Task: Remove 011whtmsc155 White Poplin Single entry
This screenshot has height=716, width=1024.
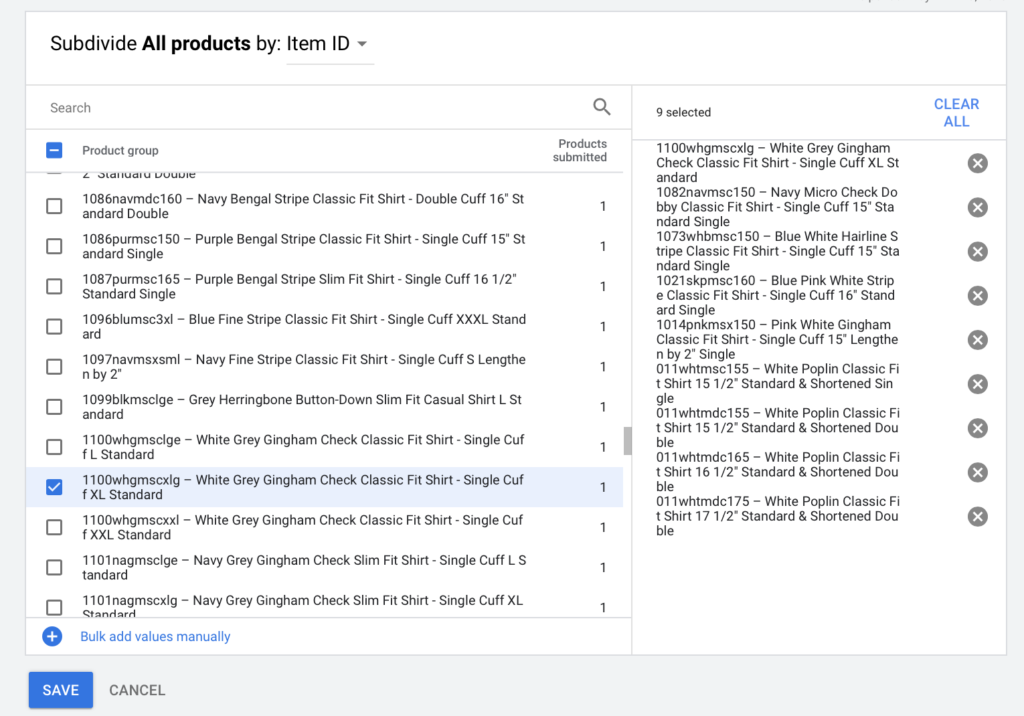Action: (977, 383)
